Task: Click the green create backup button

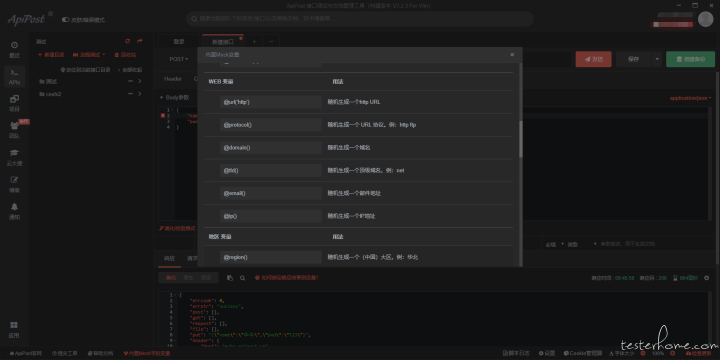Action: [690, 59]
